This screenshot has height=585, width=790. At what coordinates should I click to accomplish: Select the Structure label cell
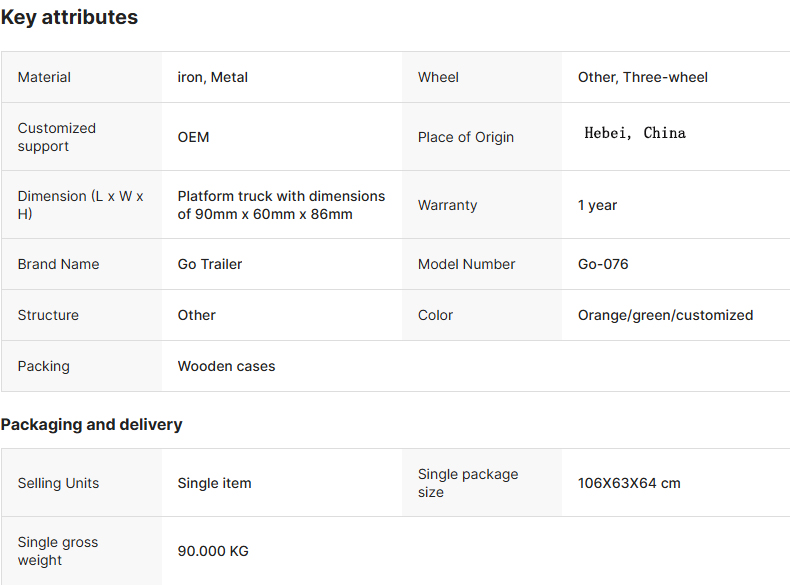point(82,315)
